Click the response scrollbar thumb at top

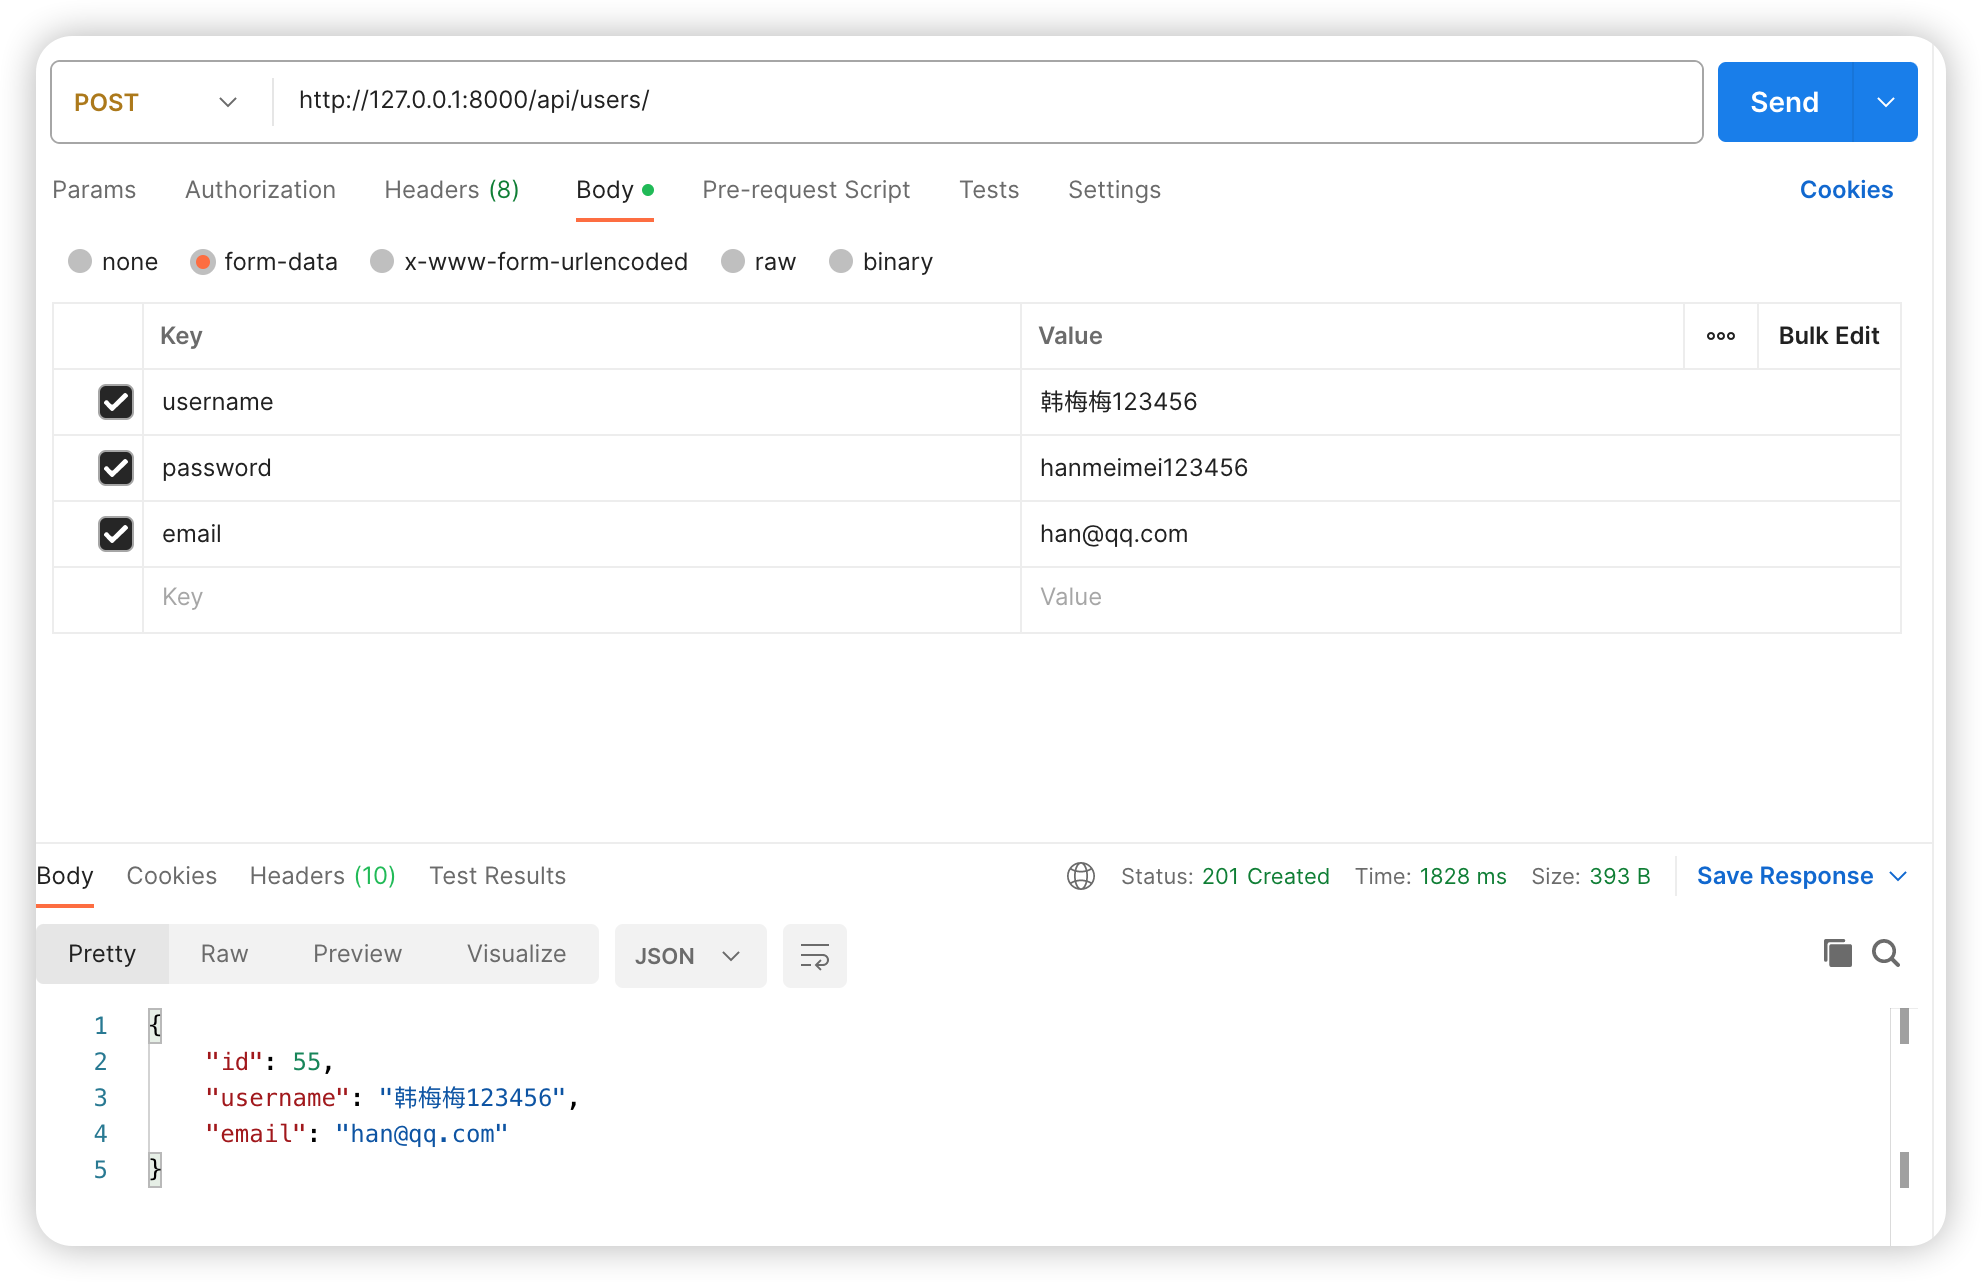[1904, 1026]
